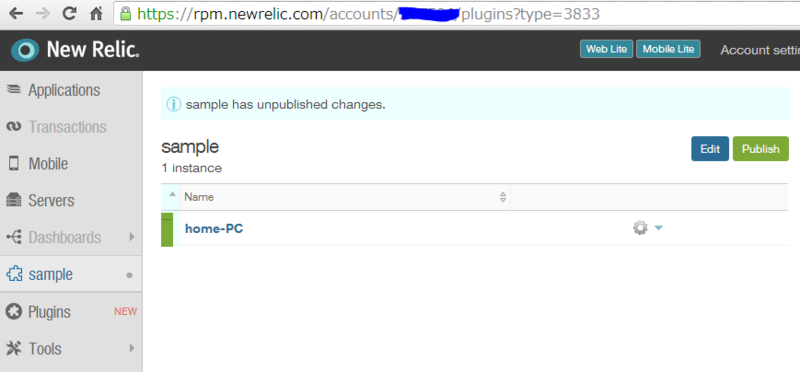Click the Mobile phone icon
This screenshot has height=372, width=800.
(x=14, y=163)
